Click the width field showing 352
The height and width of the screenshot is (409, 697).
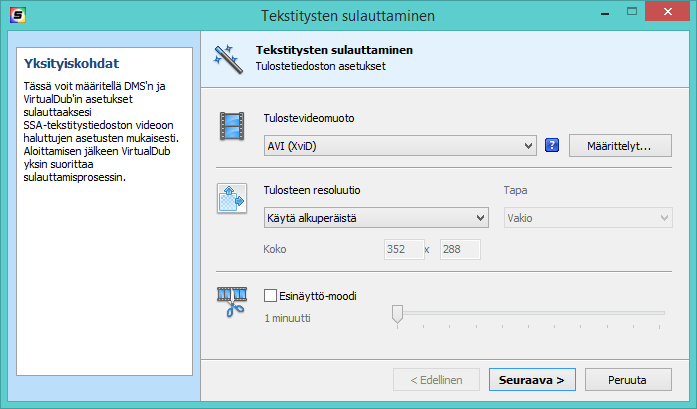[402, 249]
